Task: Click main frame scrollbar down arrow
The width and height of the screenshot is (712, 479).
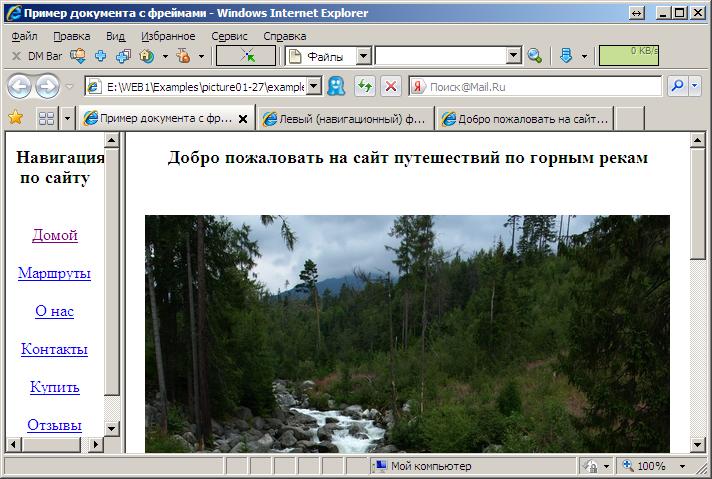Action: point(697,444)
